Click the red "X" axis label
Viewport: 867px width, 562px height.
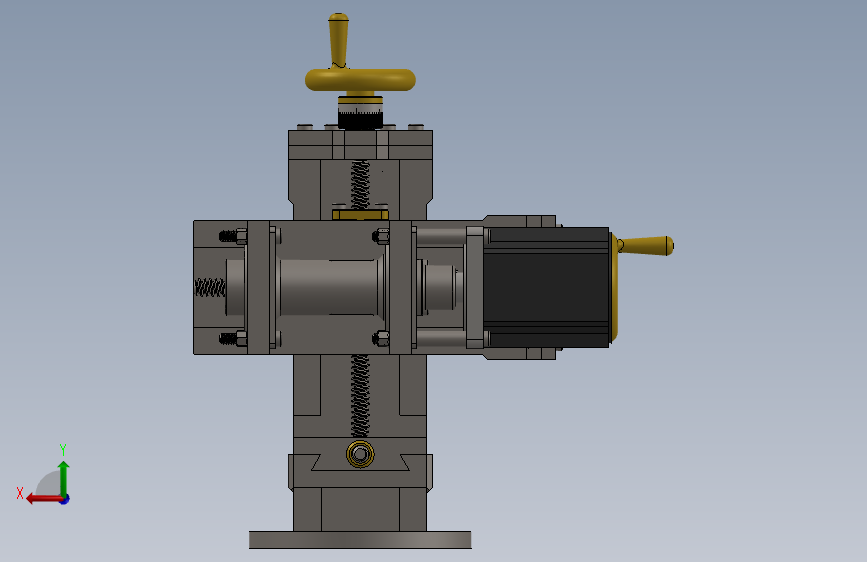20,493
